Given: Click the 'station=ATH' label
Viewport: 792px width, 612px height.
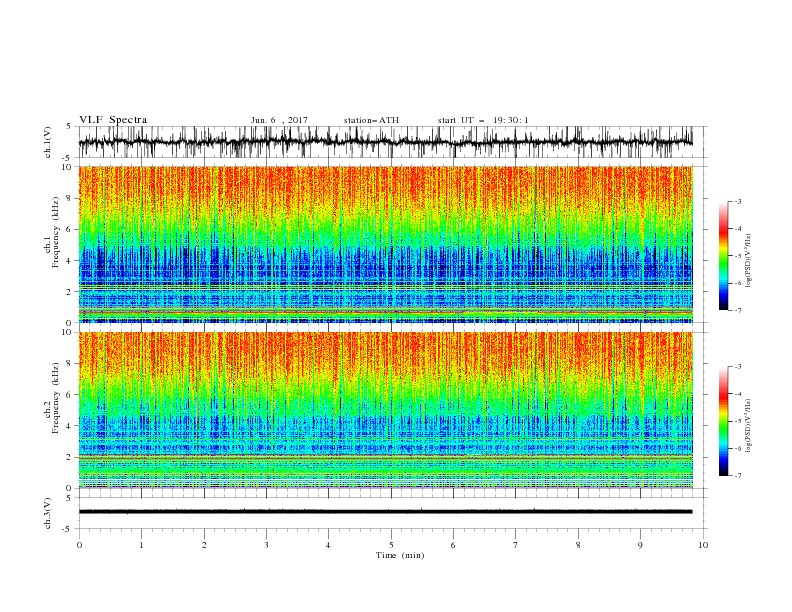Looking at the screenshot, I should click(371, 120).
